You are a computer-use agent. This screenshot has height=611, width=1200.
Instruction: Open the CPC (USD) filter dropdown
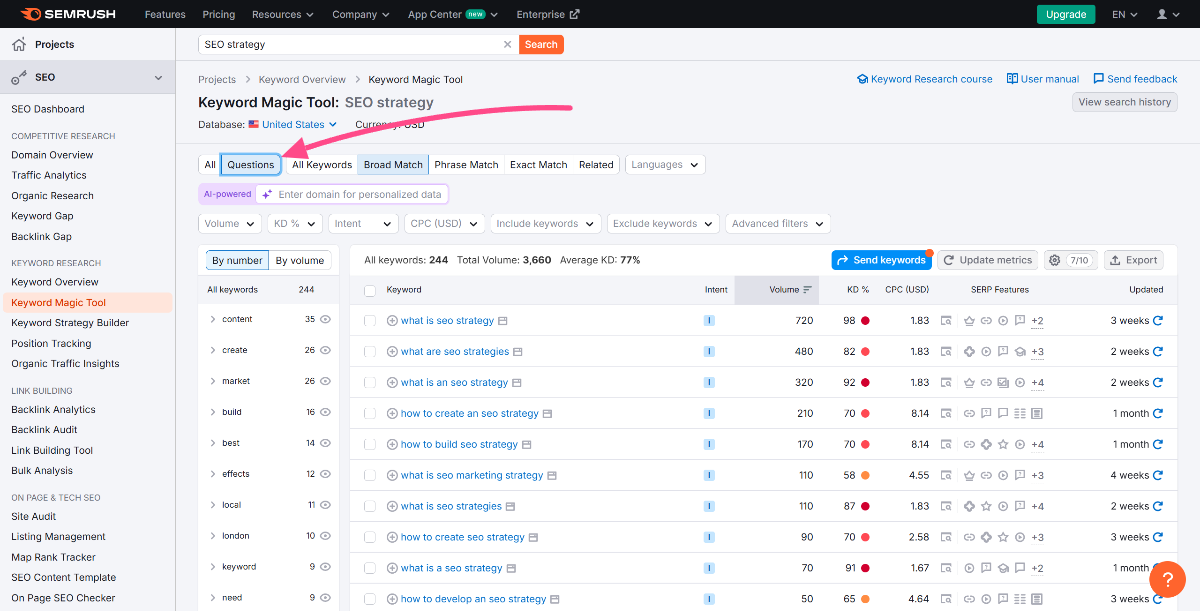[x=444, y=224]
